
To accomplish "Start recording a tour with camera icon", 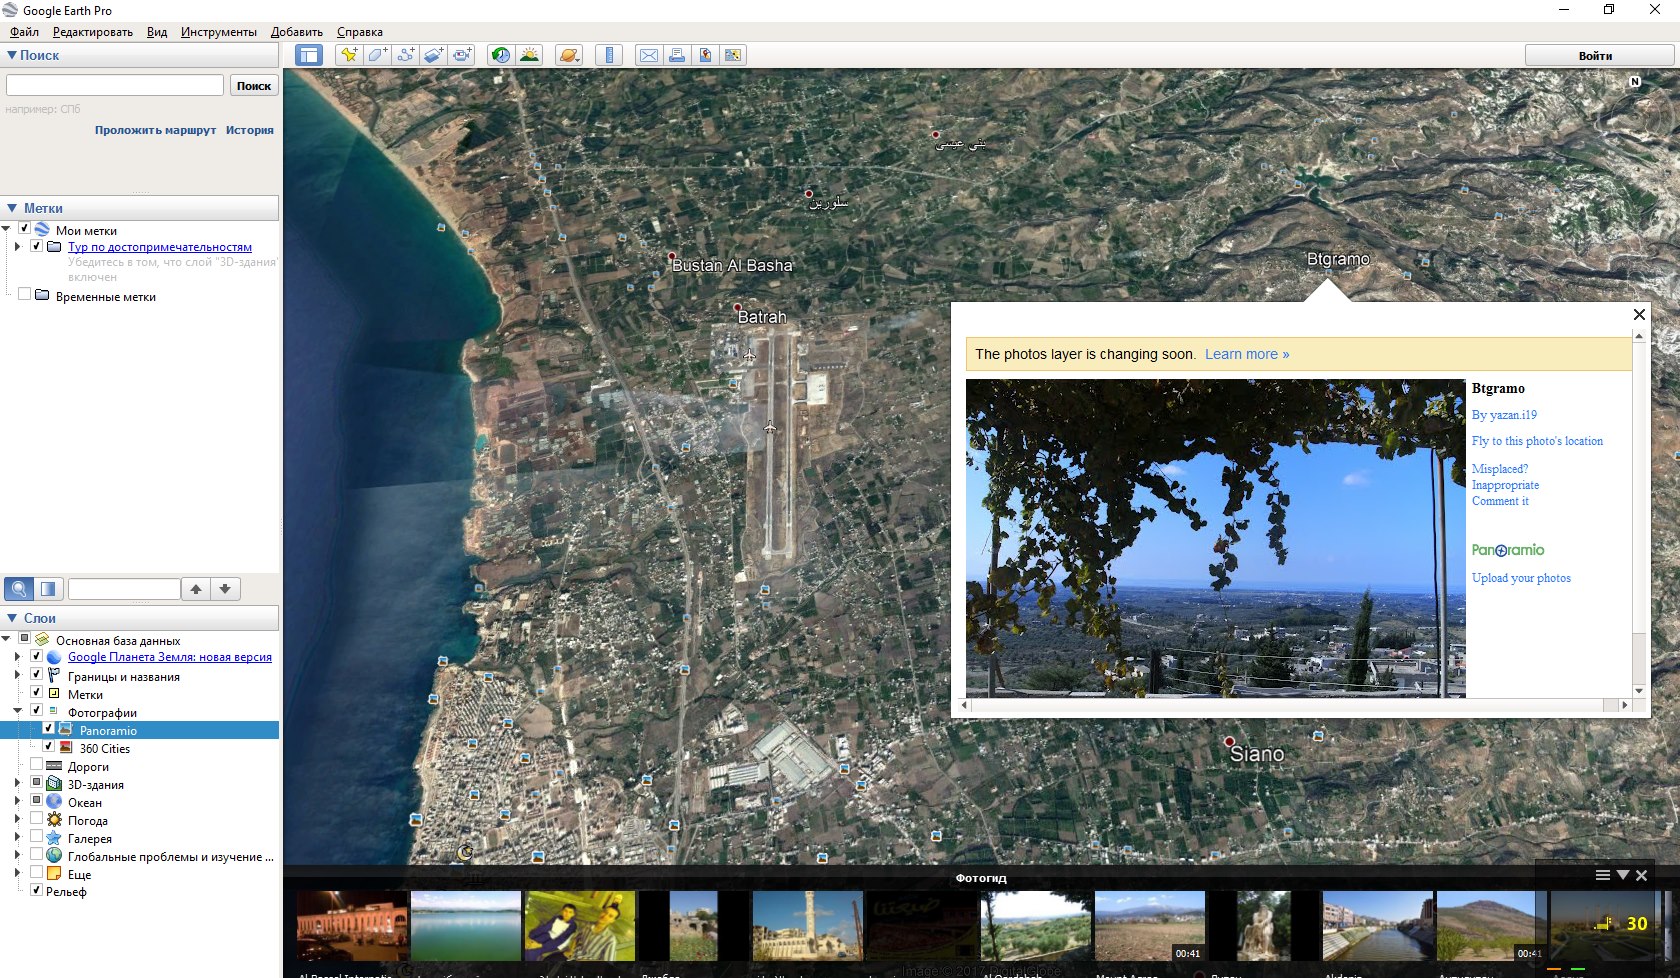I will point(461,55).
